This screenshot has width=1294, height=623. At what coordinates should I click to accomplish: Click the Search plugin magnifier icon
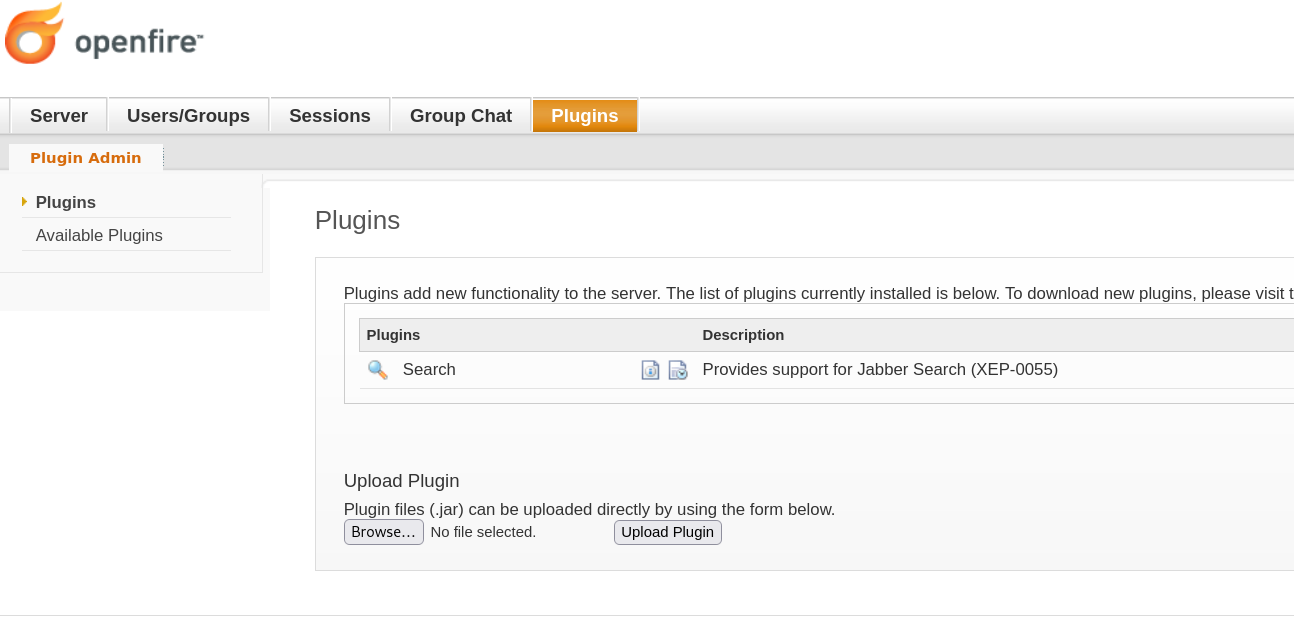click(378, 370)
